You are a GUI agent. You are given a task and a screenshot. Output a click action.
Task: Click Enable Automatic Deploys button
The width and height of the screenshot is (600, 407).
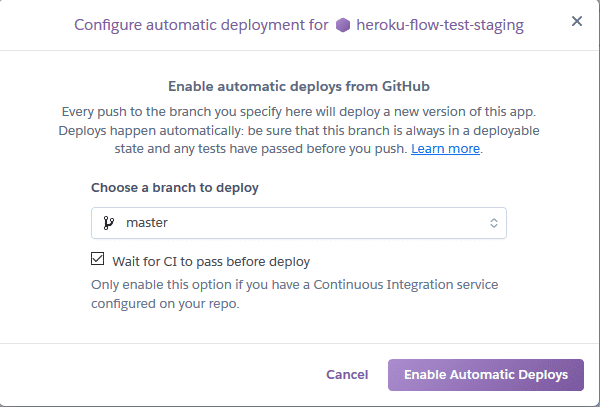click(x=486, y=375)
